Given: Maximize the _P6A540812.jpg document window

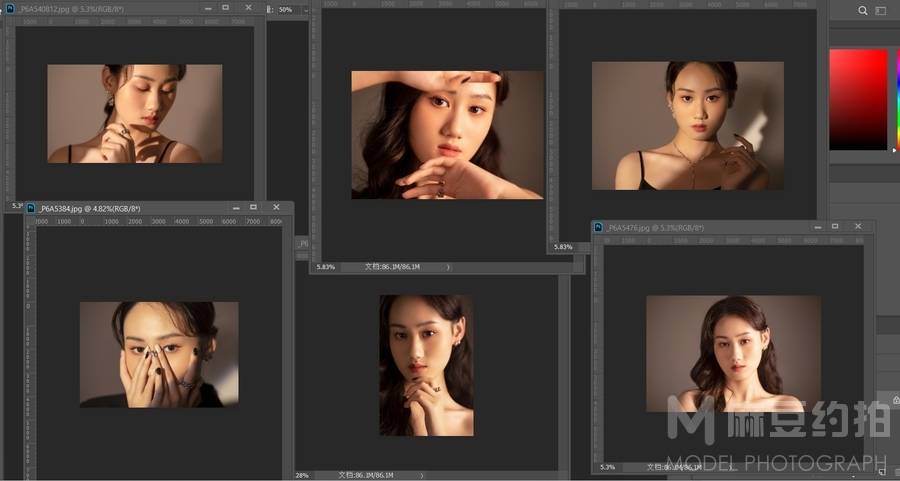Looking at the screenshot, I should 226,7.
